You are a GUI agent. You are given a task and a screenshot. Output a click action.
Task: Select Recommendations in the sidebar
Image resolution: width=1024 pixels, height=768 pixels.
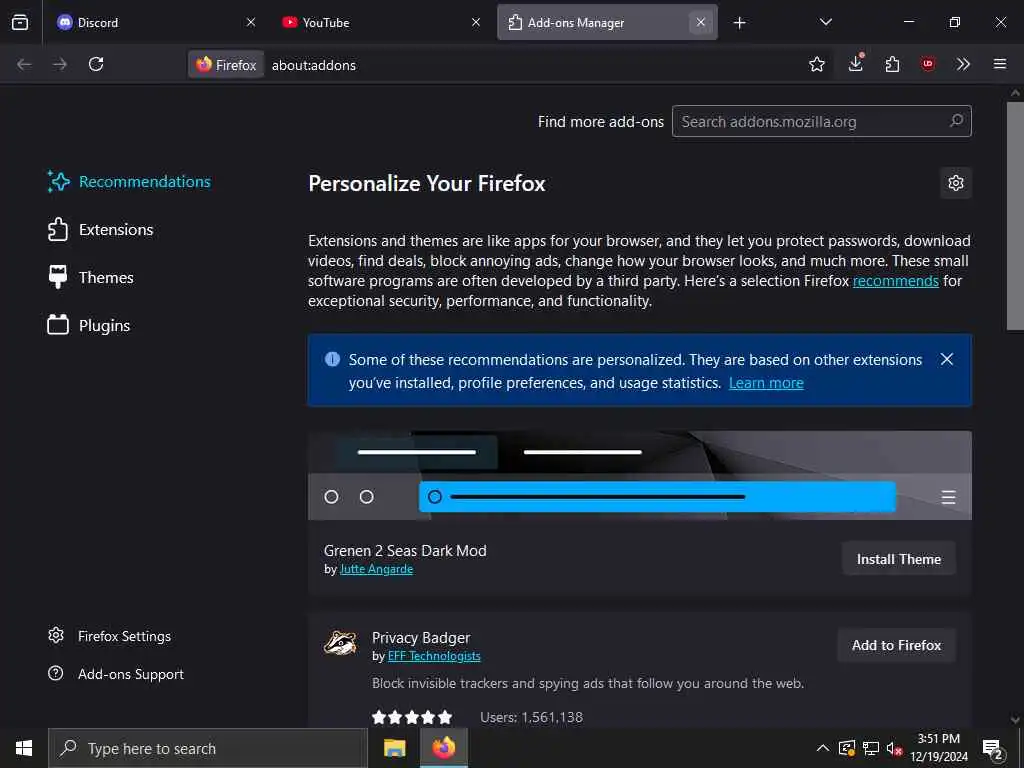tap(129, 182)
